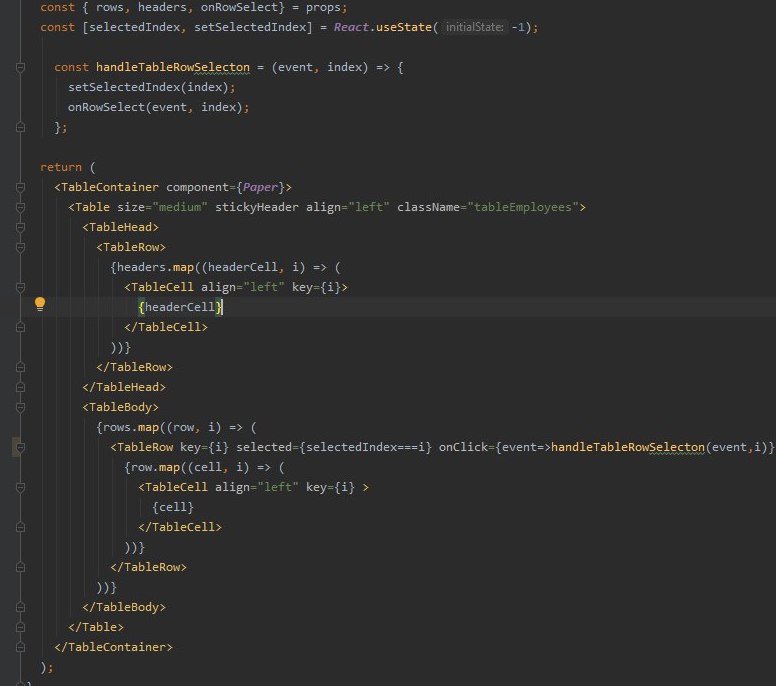Click the closing </Table> tag text

click(x=96, y=627)
